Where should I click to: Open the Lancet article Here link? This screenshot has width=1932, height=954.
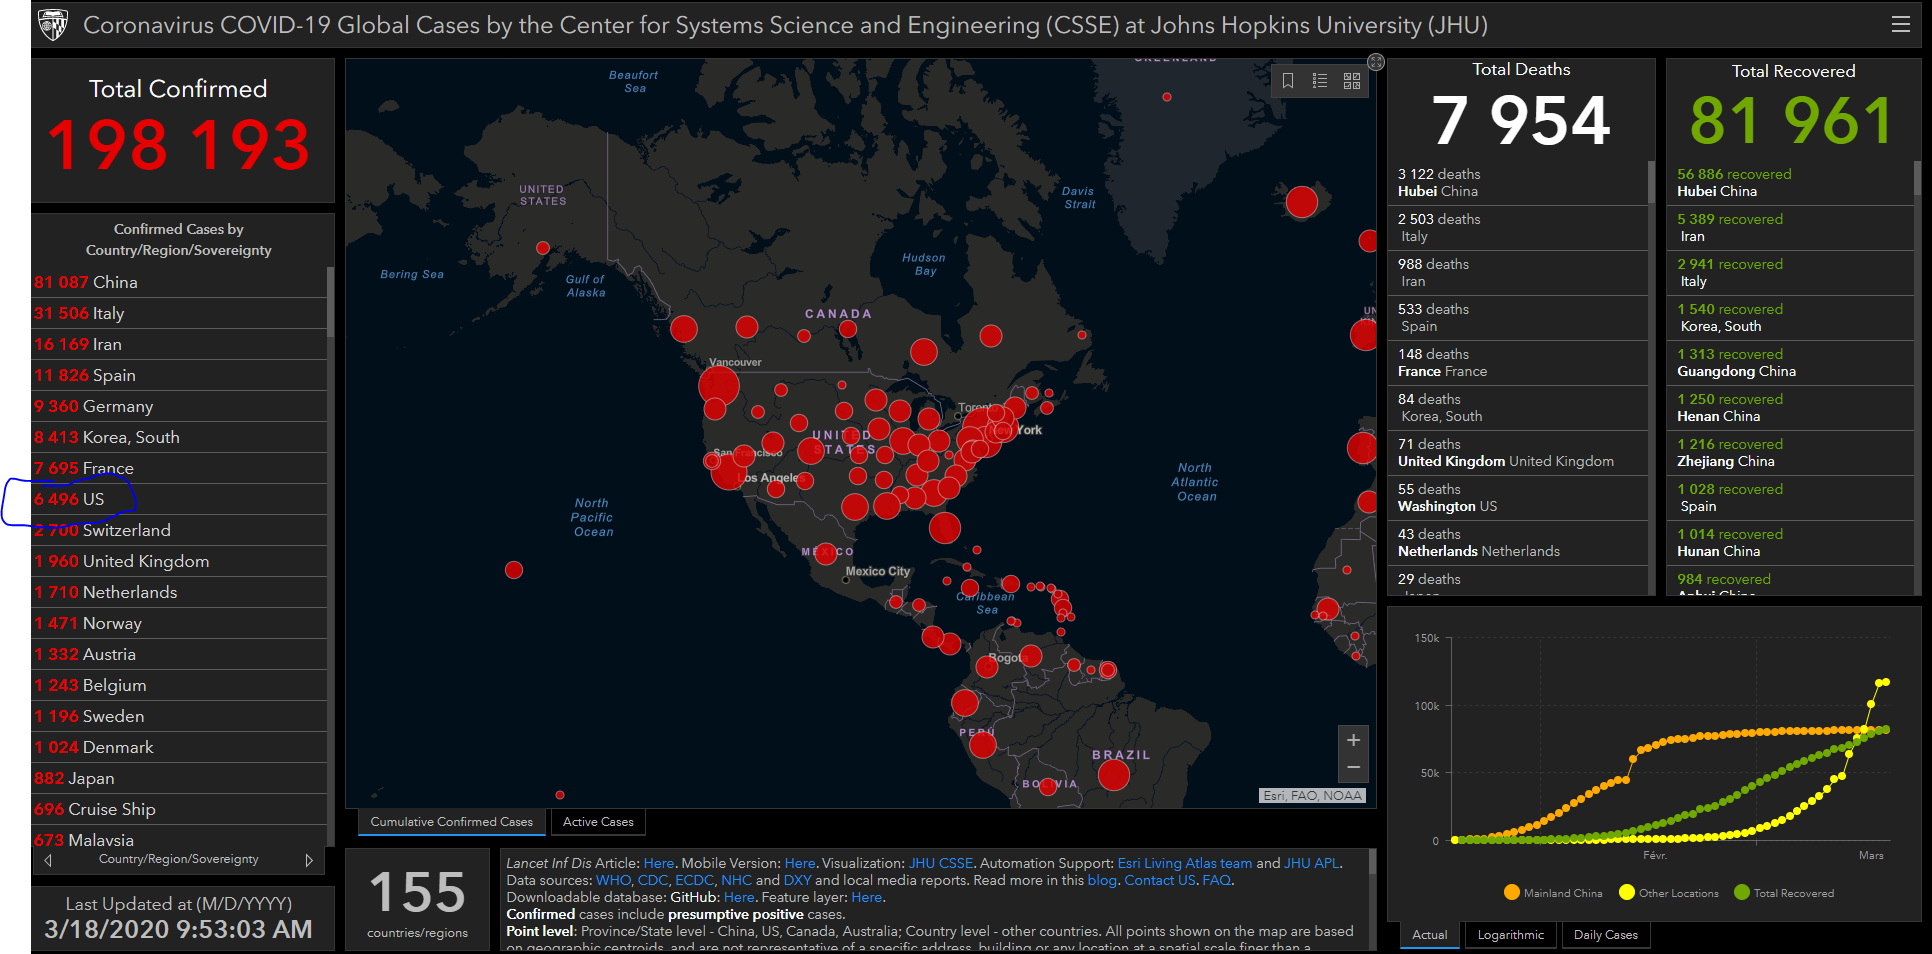(x=658, y=863)
